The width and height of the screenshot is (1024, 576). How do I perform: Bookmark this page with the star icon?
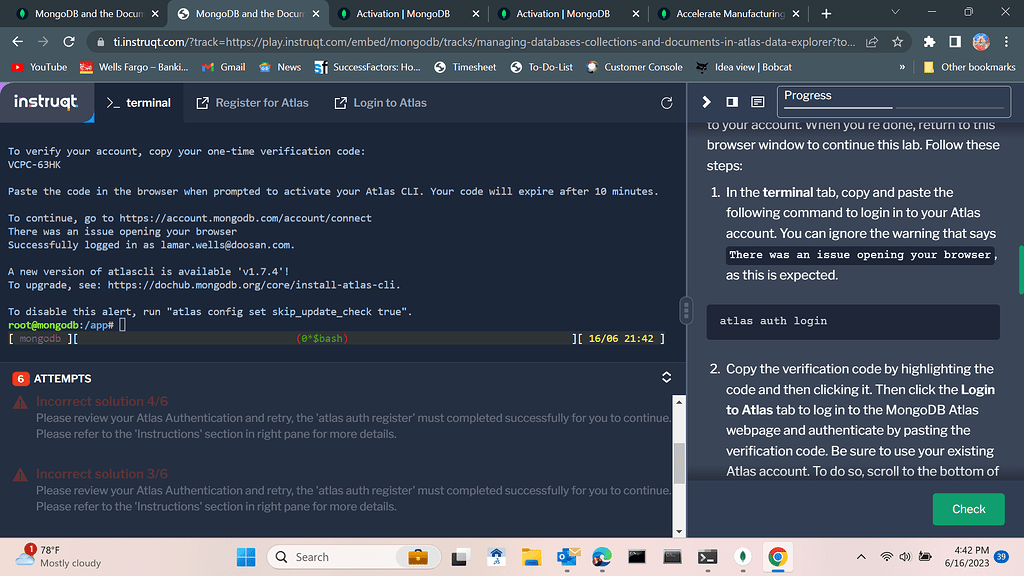(898, 42)
